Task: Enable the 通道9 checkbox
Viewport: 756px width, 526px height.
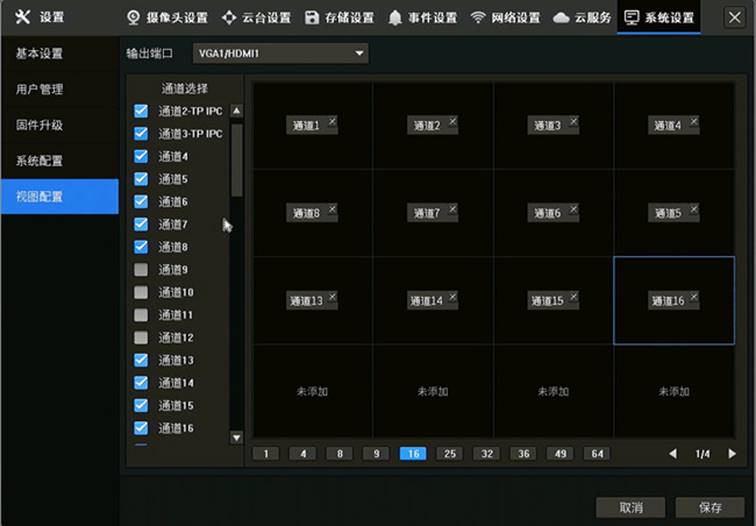Action: click(x=141, y=270)
